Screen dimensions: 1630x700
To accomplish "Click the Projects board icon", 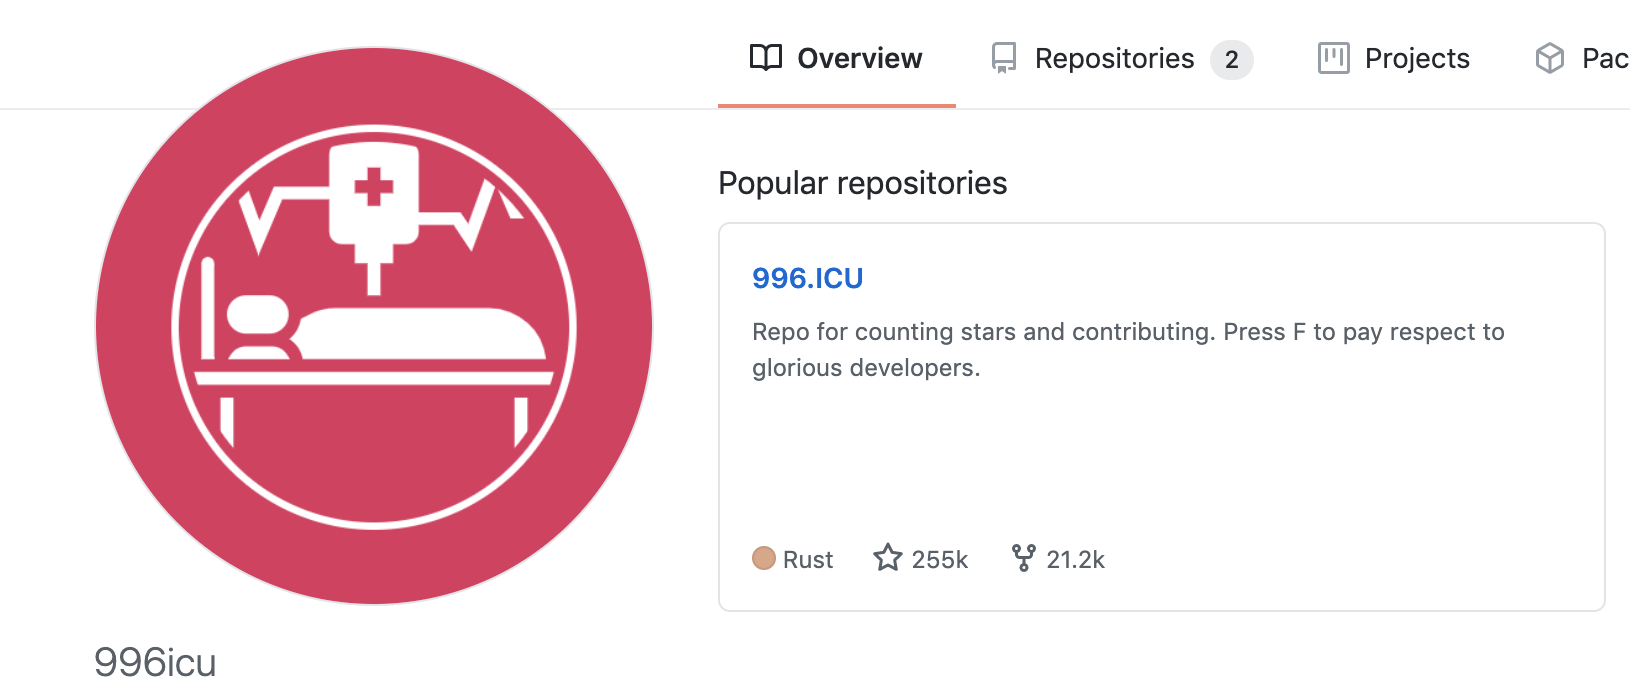I will click(1333, 58).
